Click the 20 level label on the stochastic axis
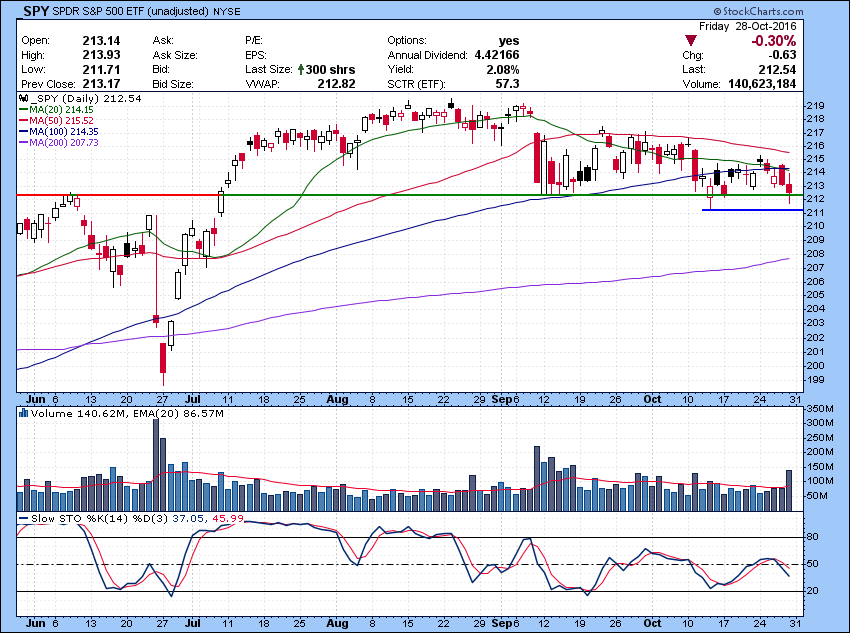The height and width of the screenshot is (633, 850). coord(812,591)
